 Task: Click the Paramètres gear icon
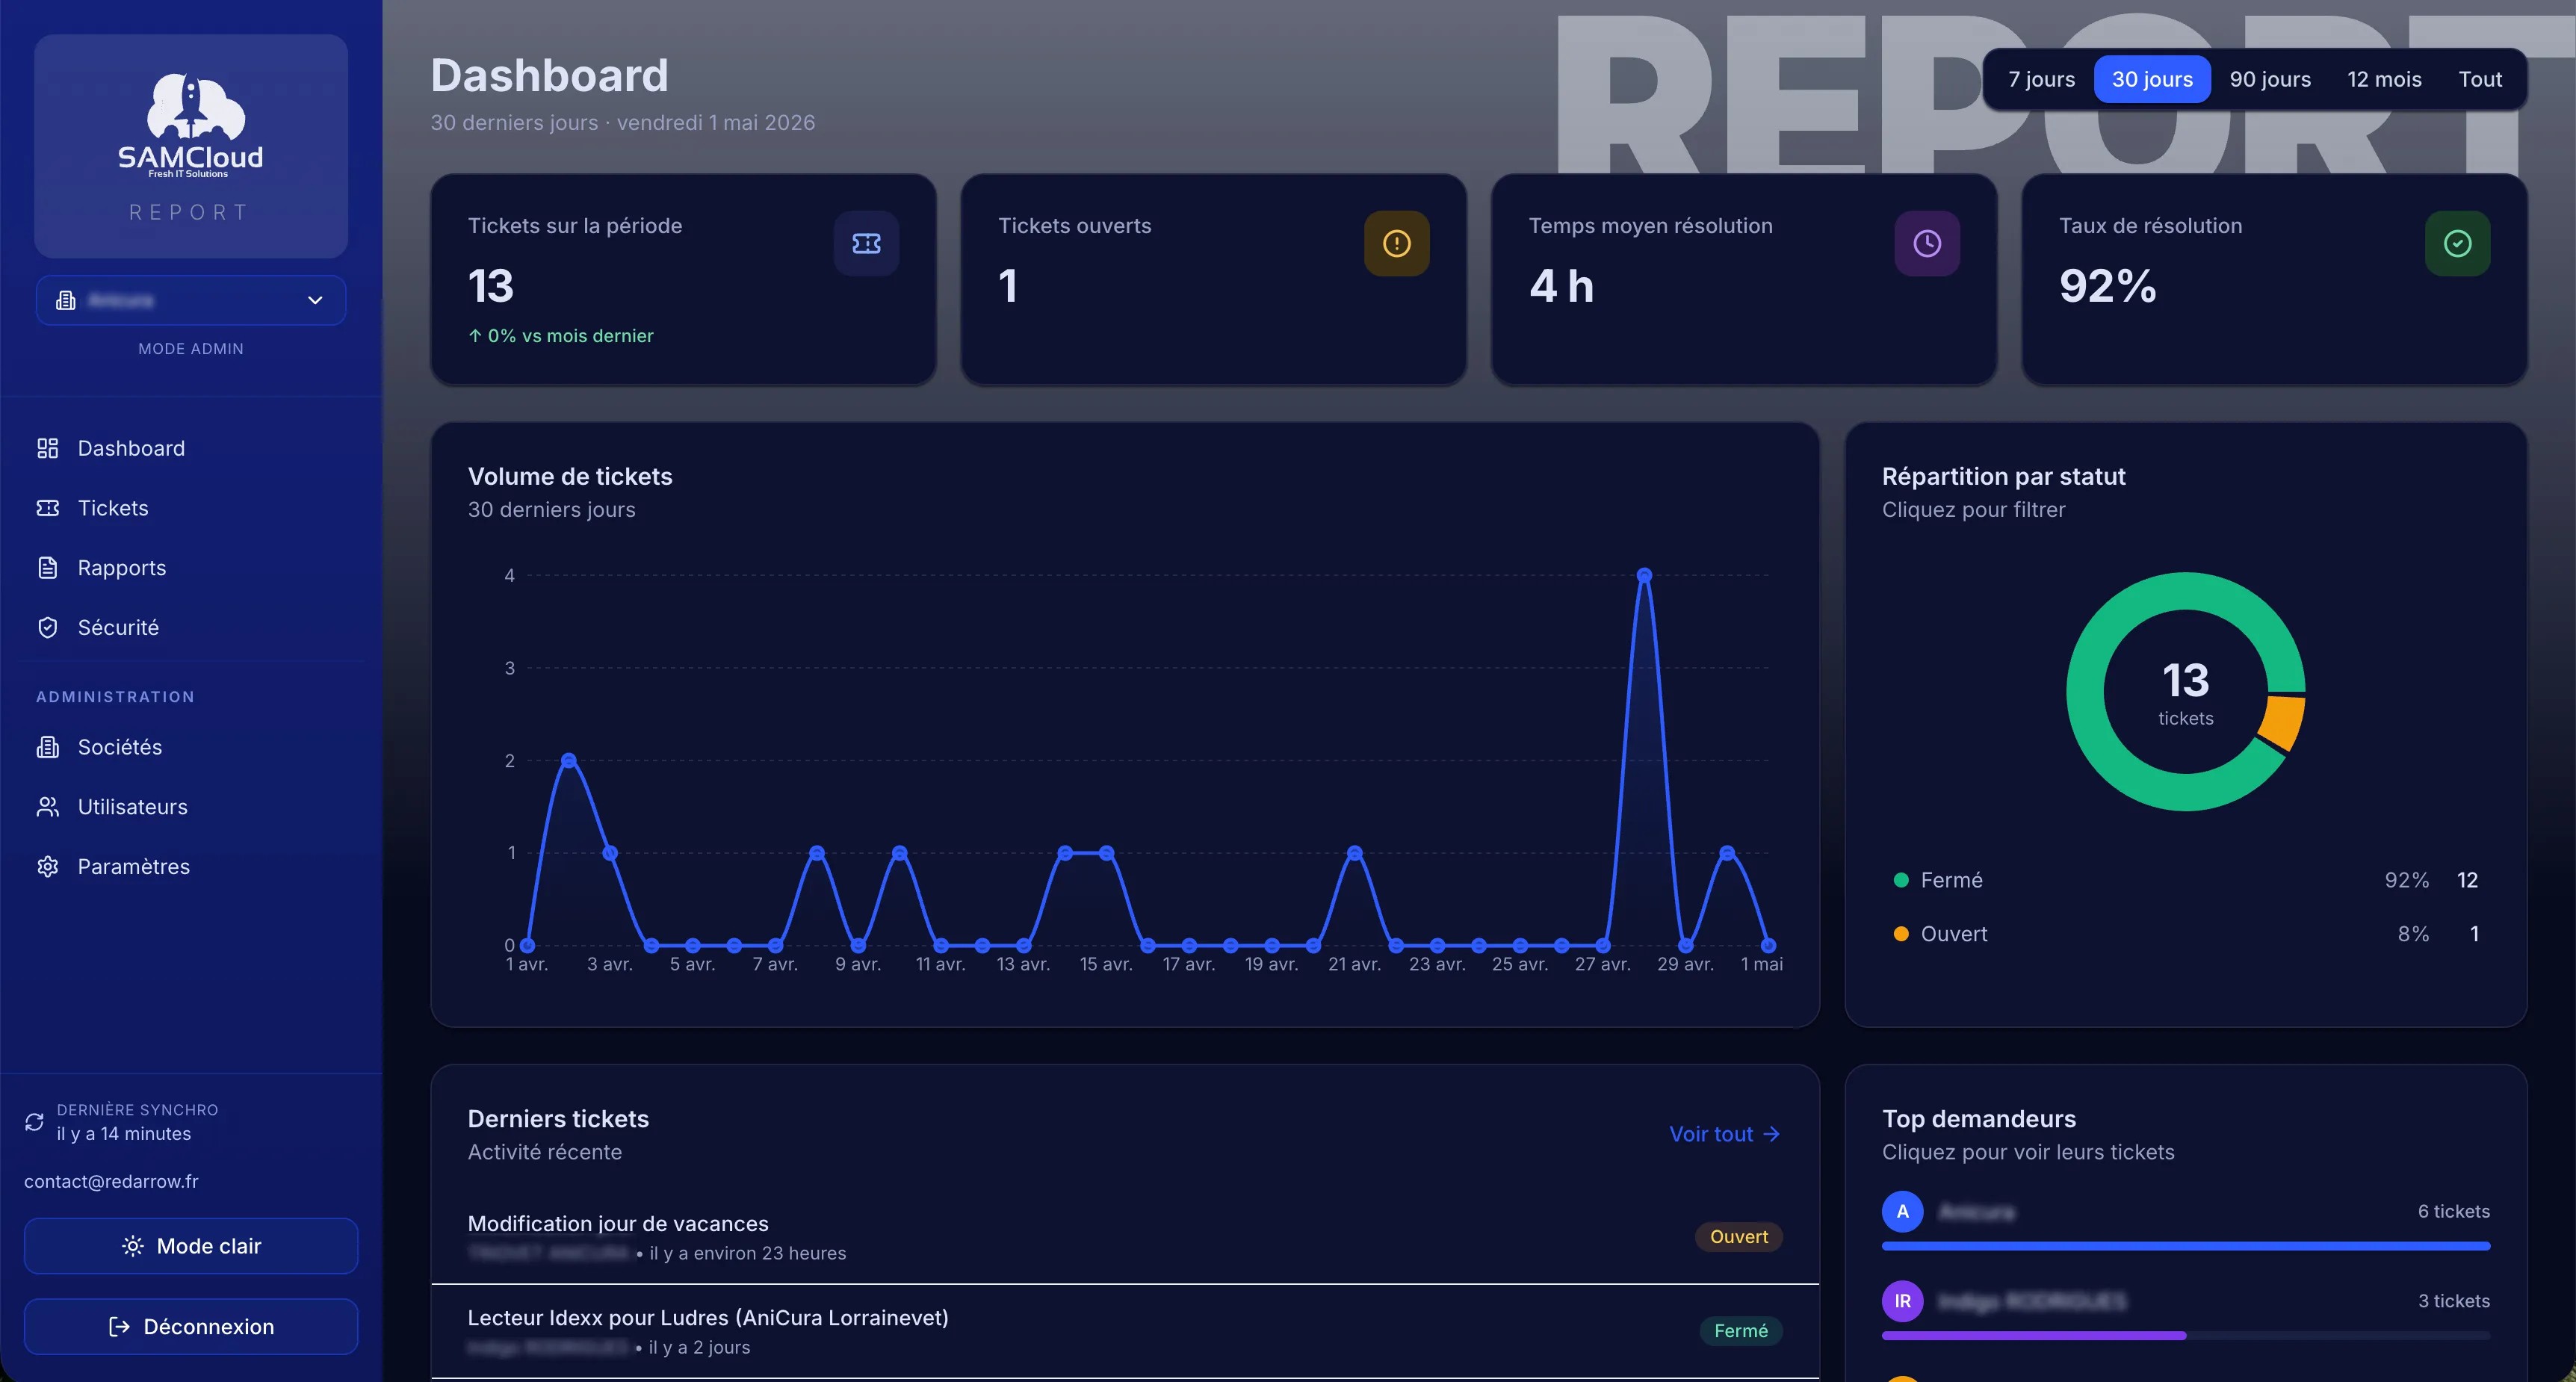click(x=47, y=866)
